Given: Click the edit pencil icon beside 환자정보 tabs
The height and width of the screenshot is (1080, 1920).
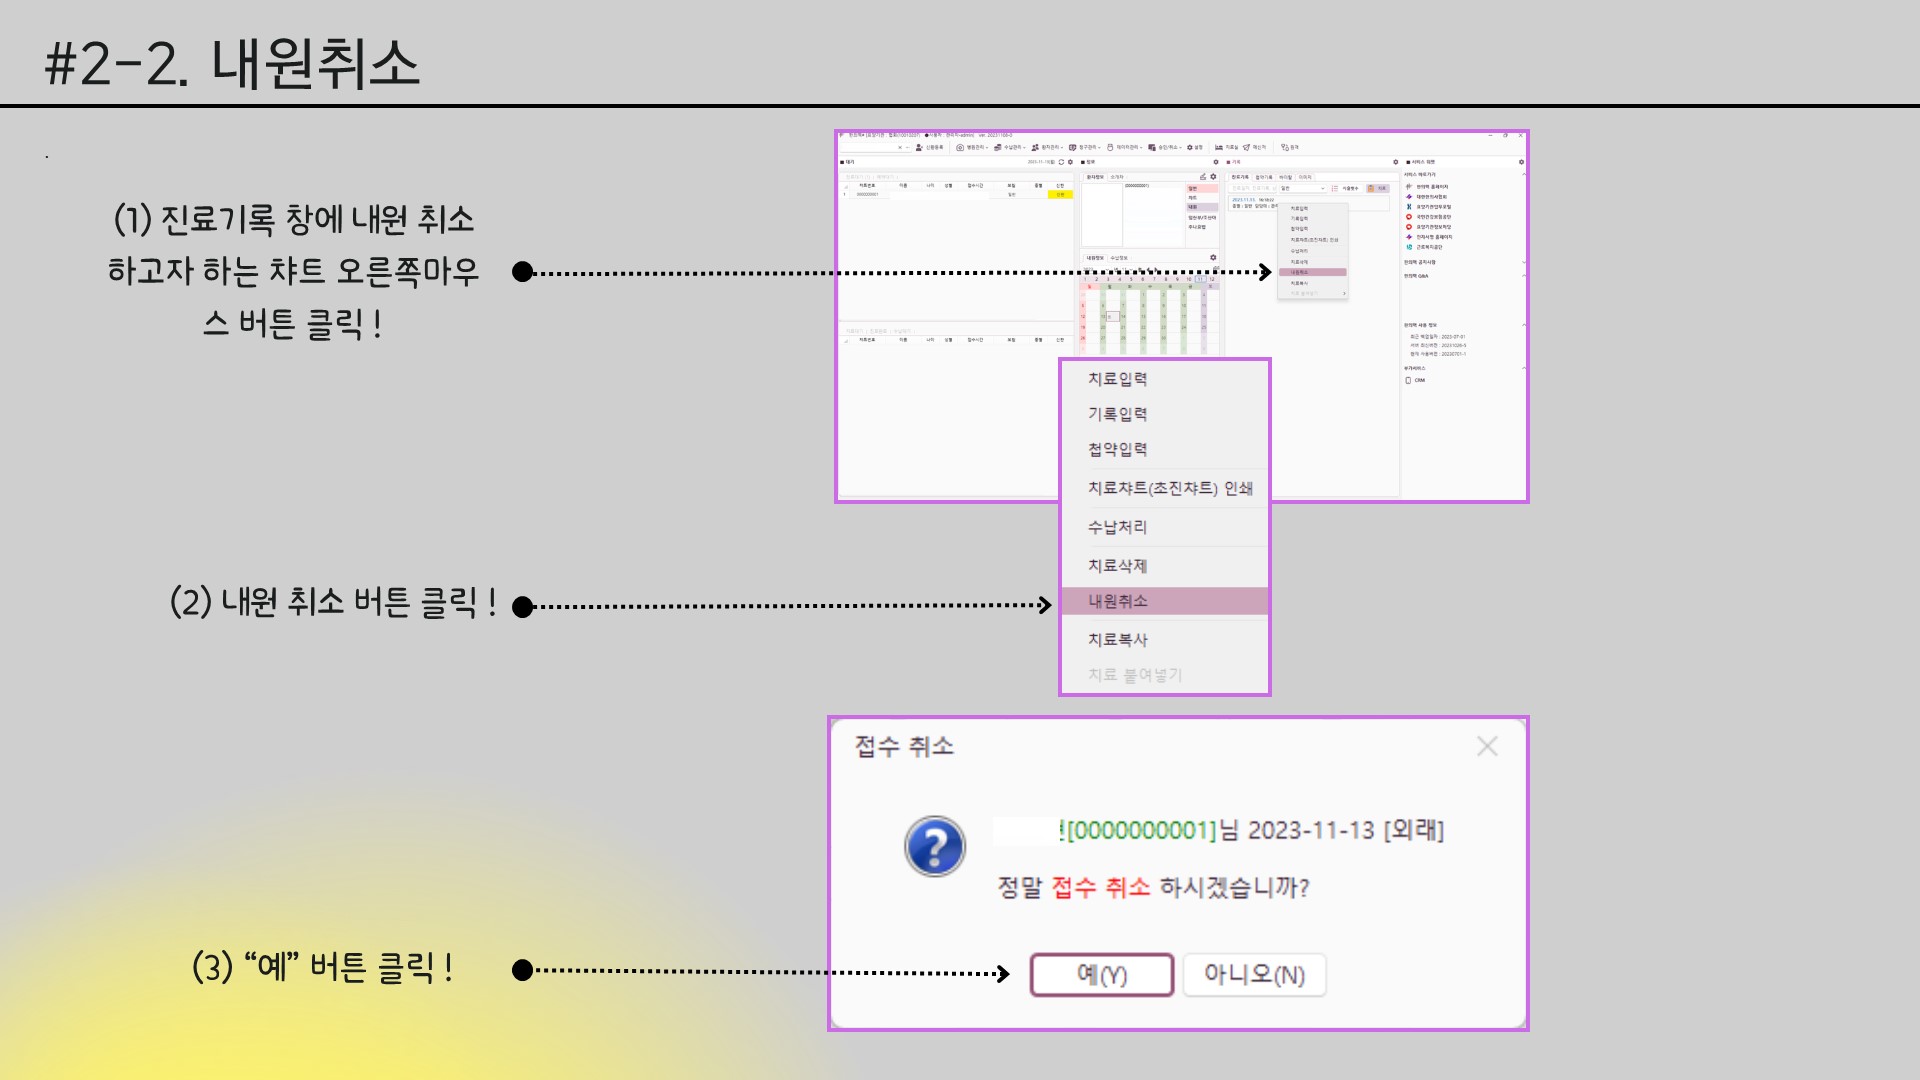Looking at the screenshot, I should (x=1203, y=177).
